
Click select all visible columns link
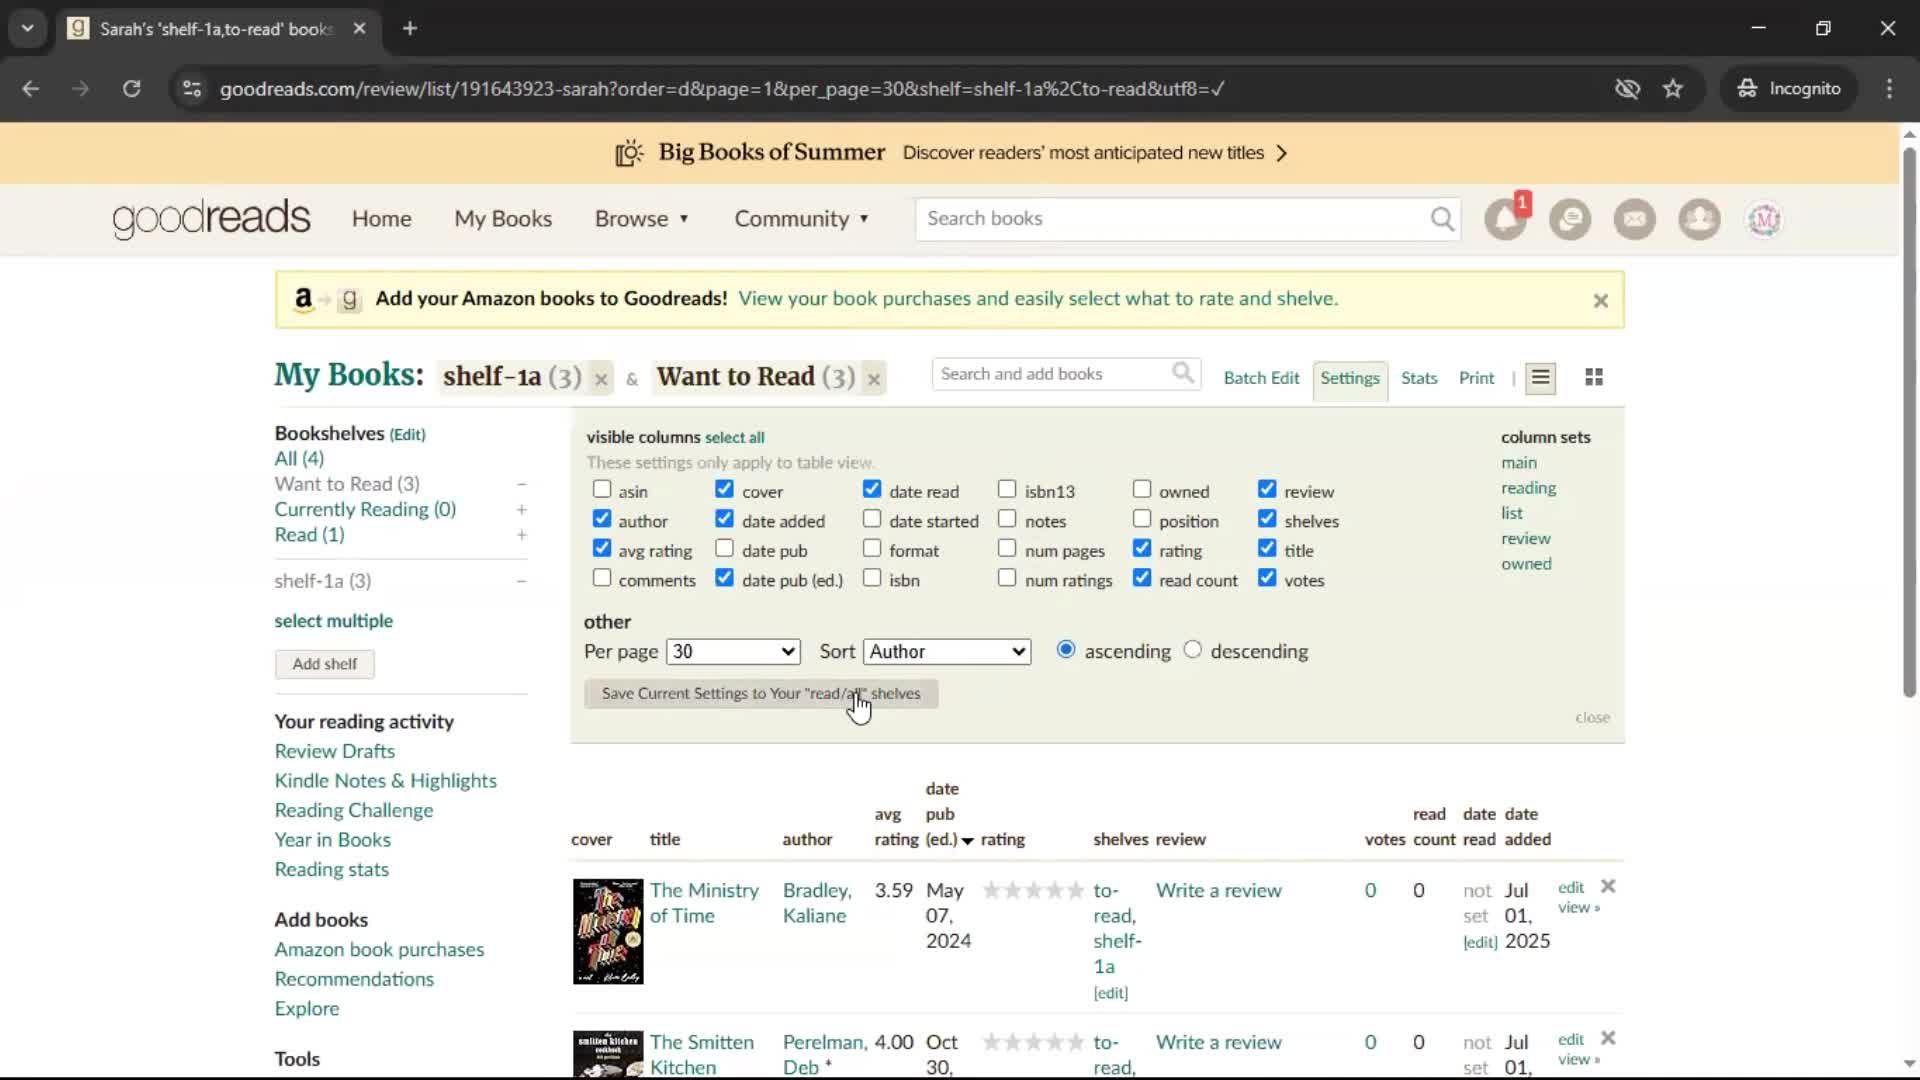click(734, 438)
